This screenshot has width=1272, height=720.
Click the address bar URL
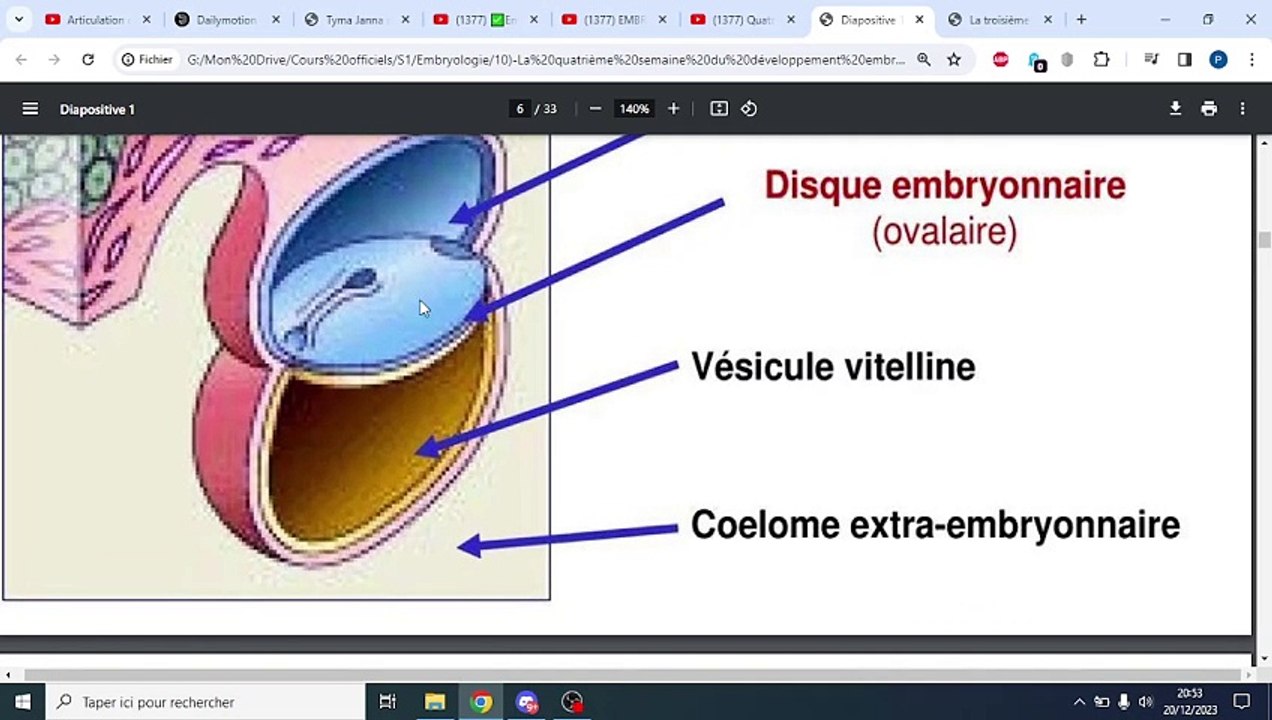tap(546, 60)
